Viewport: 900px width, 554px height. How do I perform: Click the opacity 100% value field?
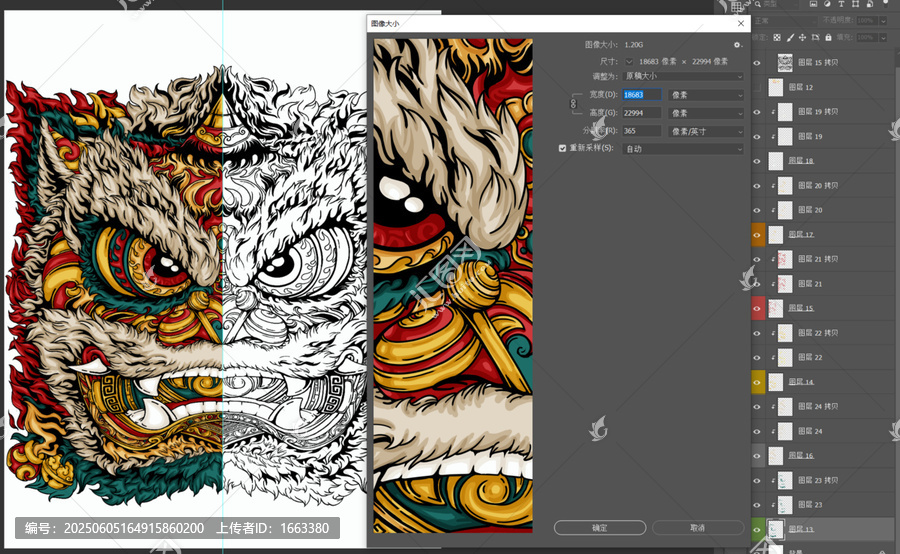click(x=866, y=21)
